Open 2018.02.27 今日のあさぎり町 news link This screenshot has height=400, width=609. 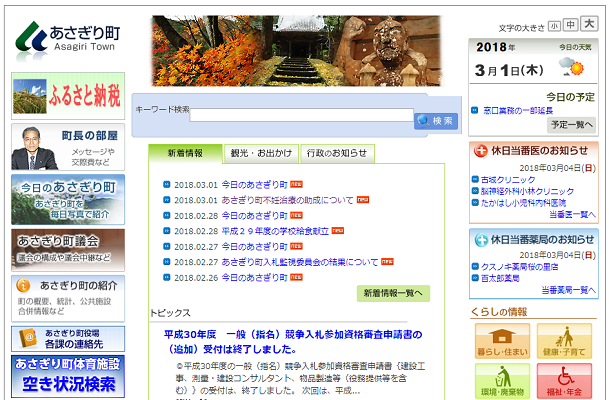click(x=254, y=247)
